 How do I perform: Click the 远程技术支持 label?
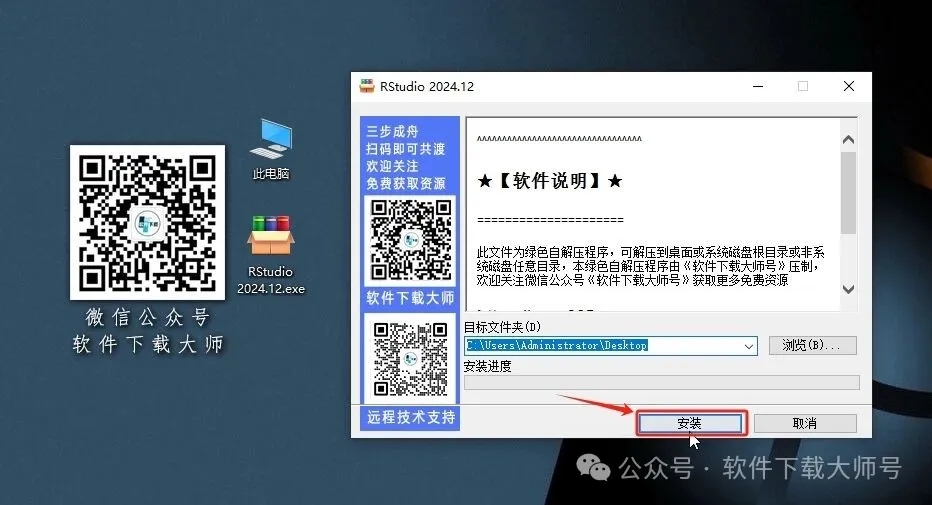pyautogui.click(x=411, y=417)
